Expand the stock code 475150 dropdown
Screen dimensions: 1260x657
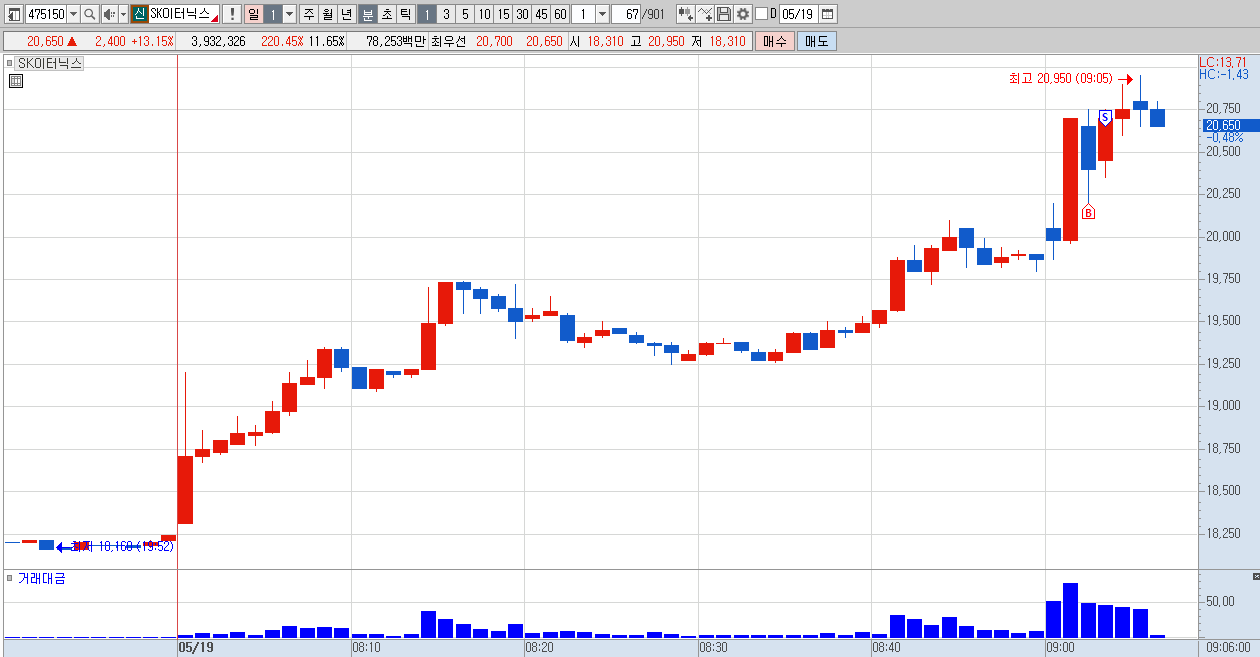(73, 14)
